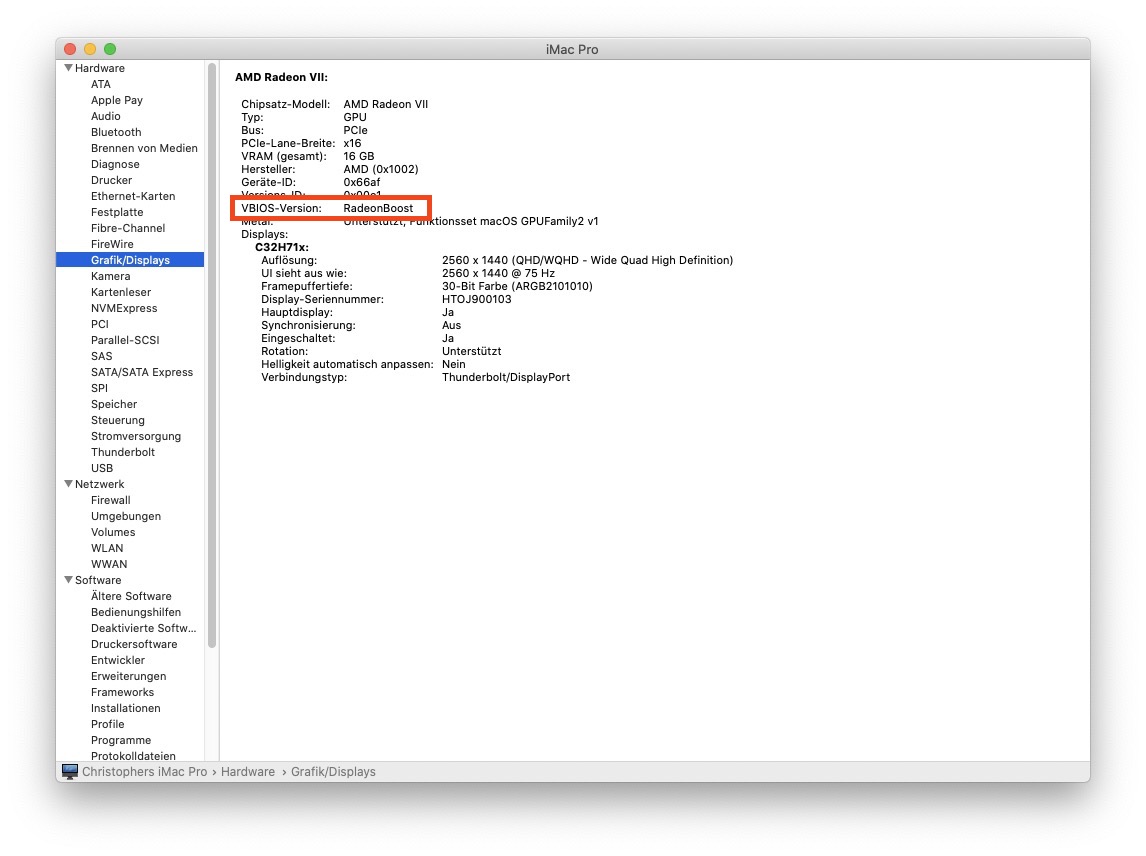Select Erweiterungen under Software
1146x856 pixels.
[129, 676]
